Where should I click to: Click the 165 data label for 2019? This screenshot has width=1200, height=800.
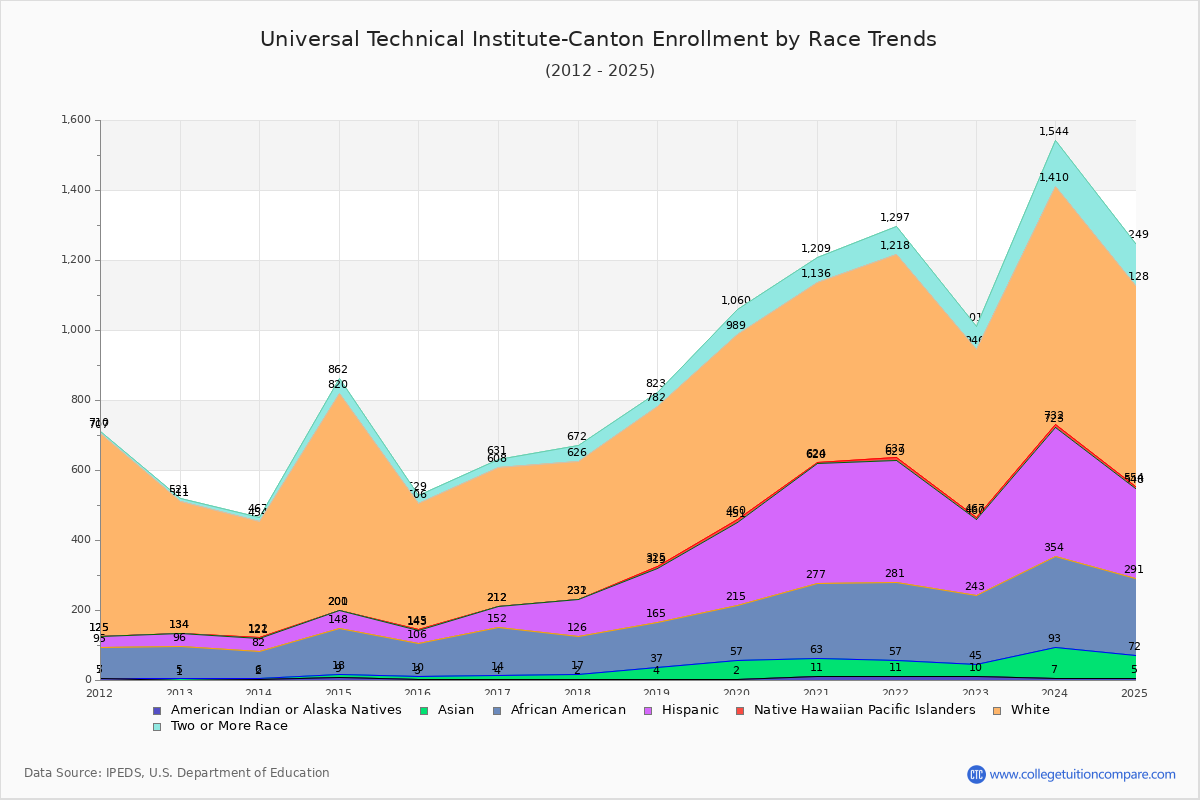coord(656,614)
